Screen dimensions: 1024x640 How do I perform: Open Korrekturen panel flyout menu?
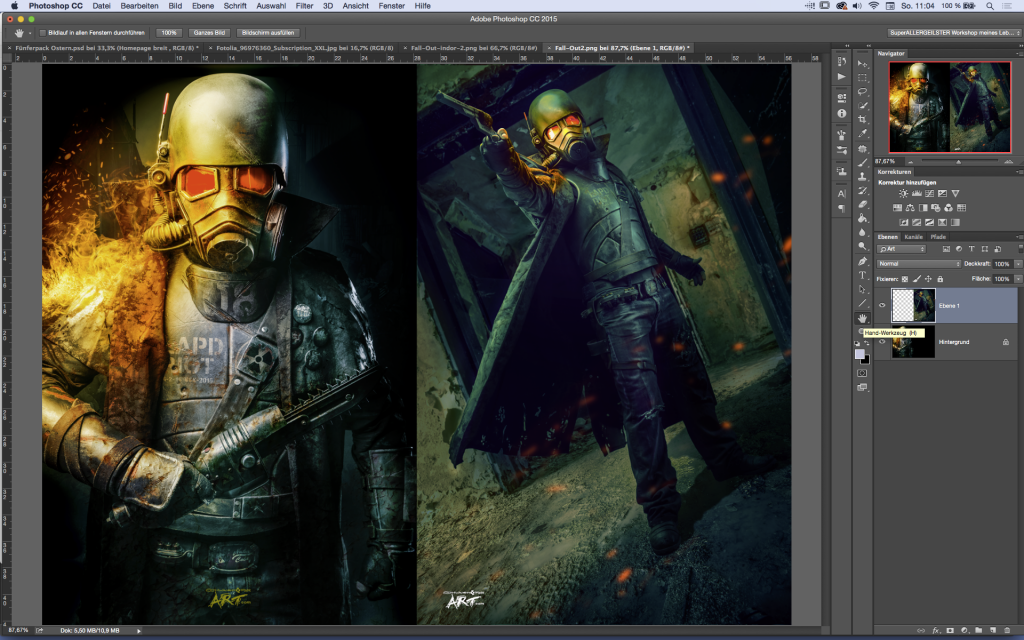1019,172
